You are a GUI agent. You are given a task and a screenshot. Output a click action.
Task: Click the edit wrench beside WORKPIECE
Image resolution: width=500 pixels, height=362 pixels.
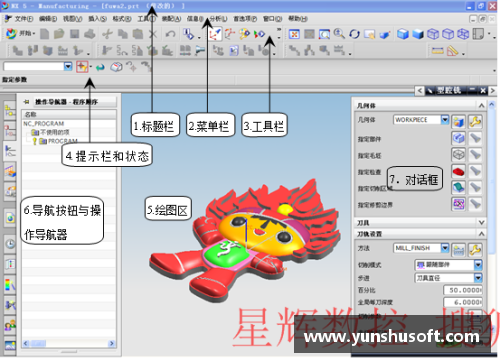pyautogui.click(x=475, y=122)
